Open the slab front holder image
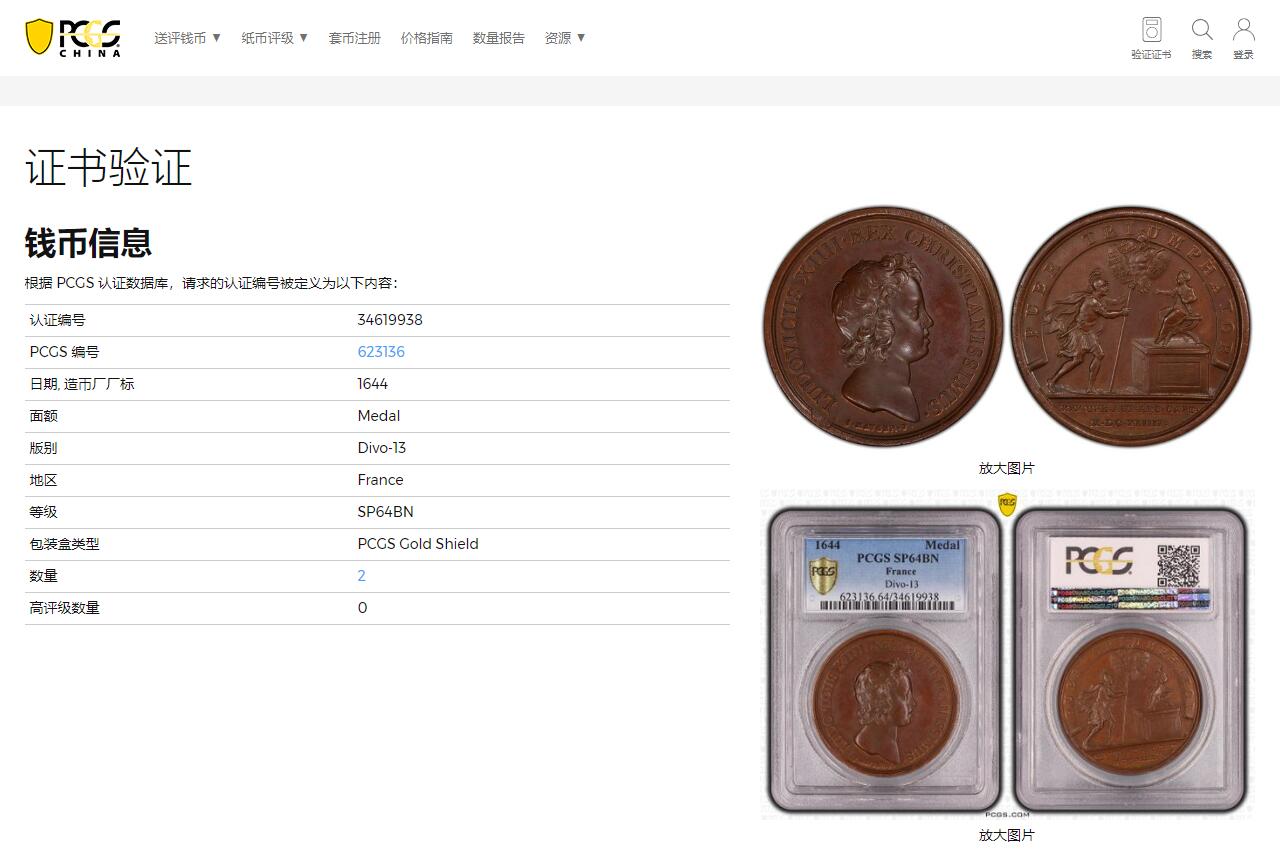The image size is (1280, 855). click(884, 660)
